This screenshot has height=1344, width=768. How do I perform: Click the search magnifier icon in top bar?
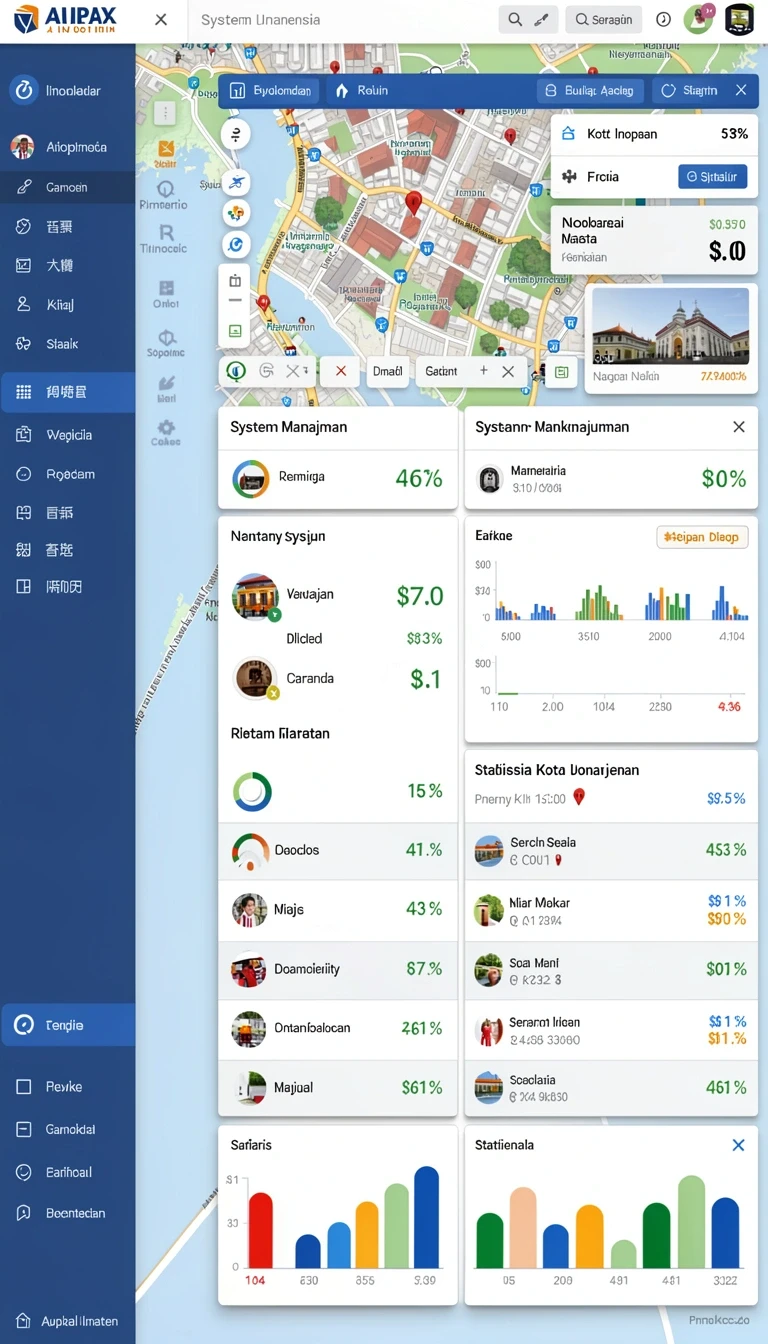(x=514, y=20)
